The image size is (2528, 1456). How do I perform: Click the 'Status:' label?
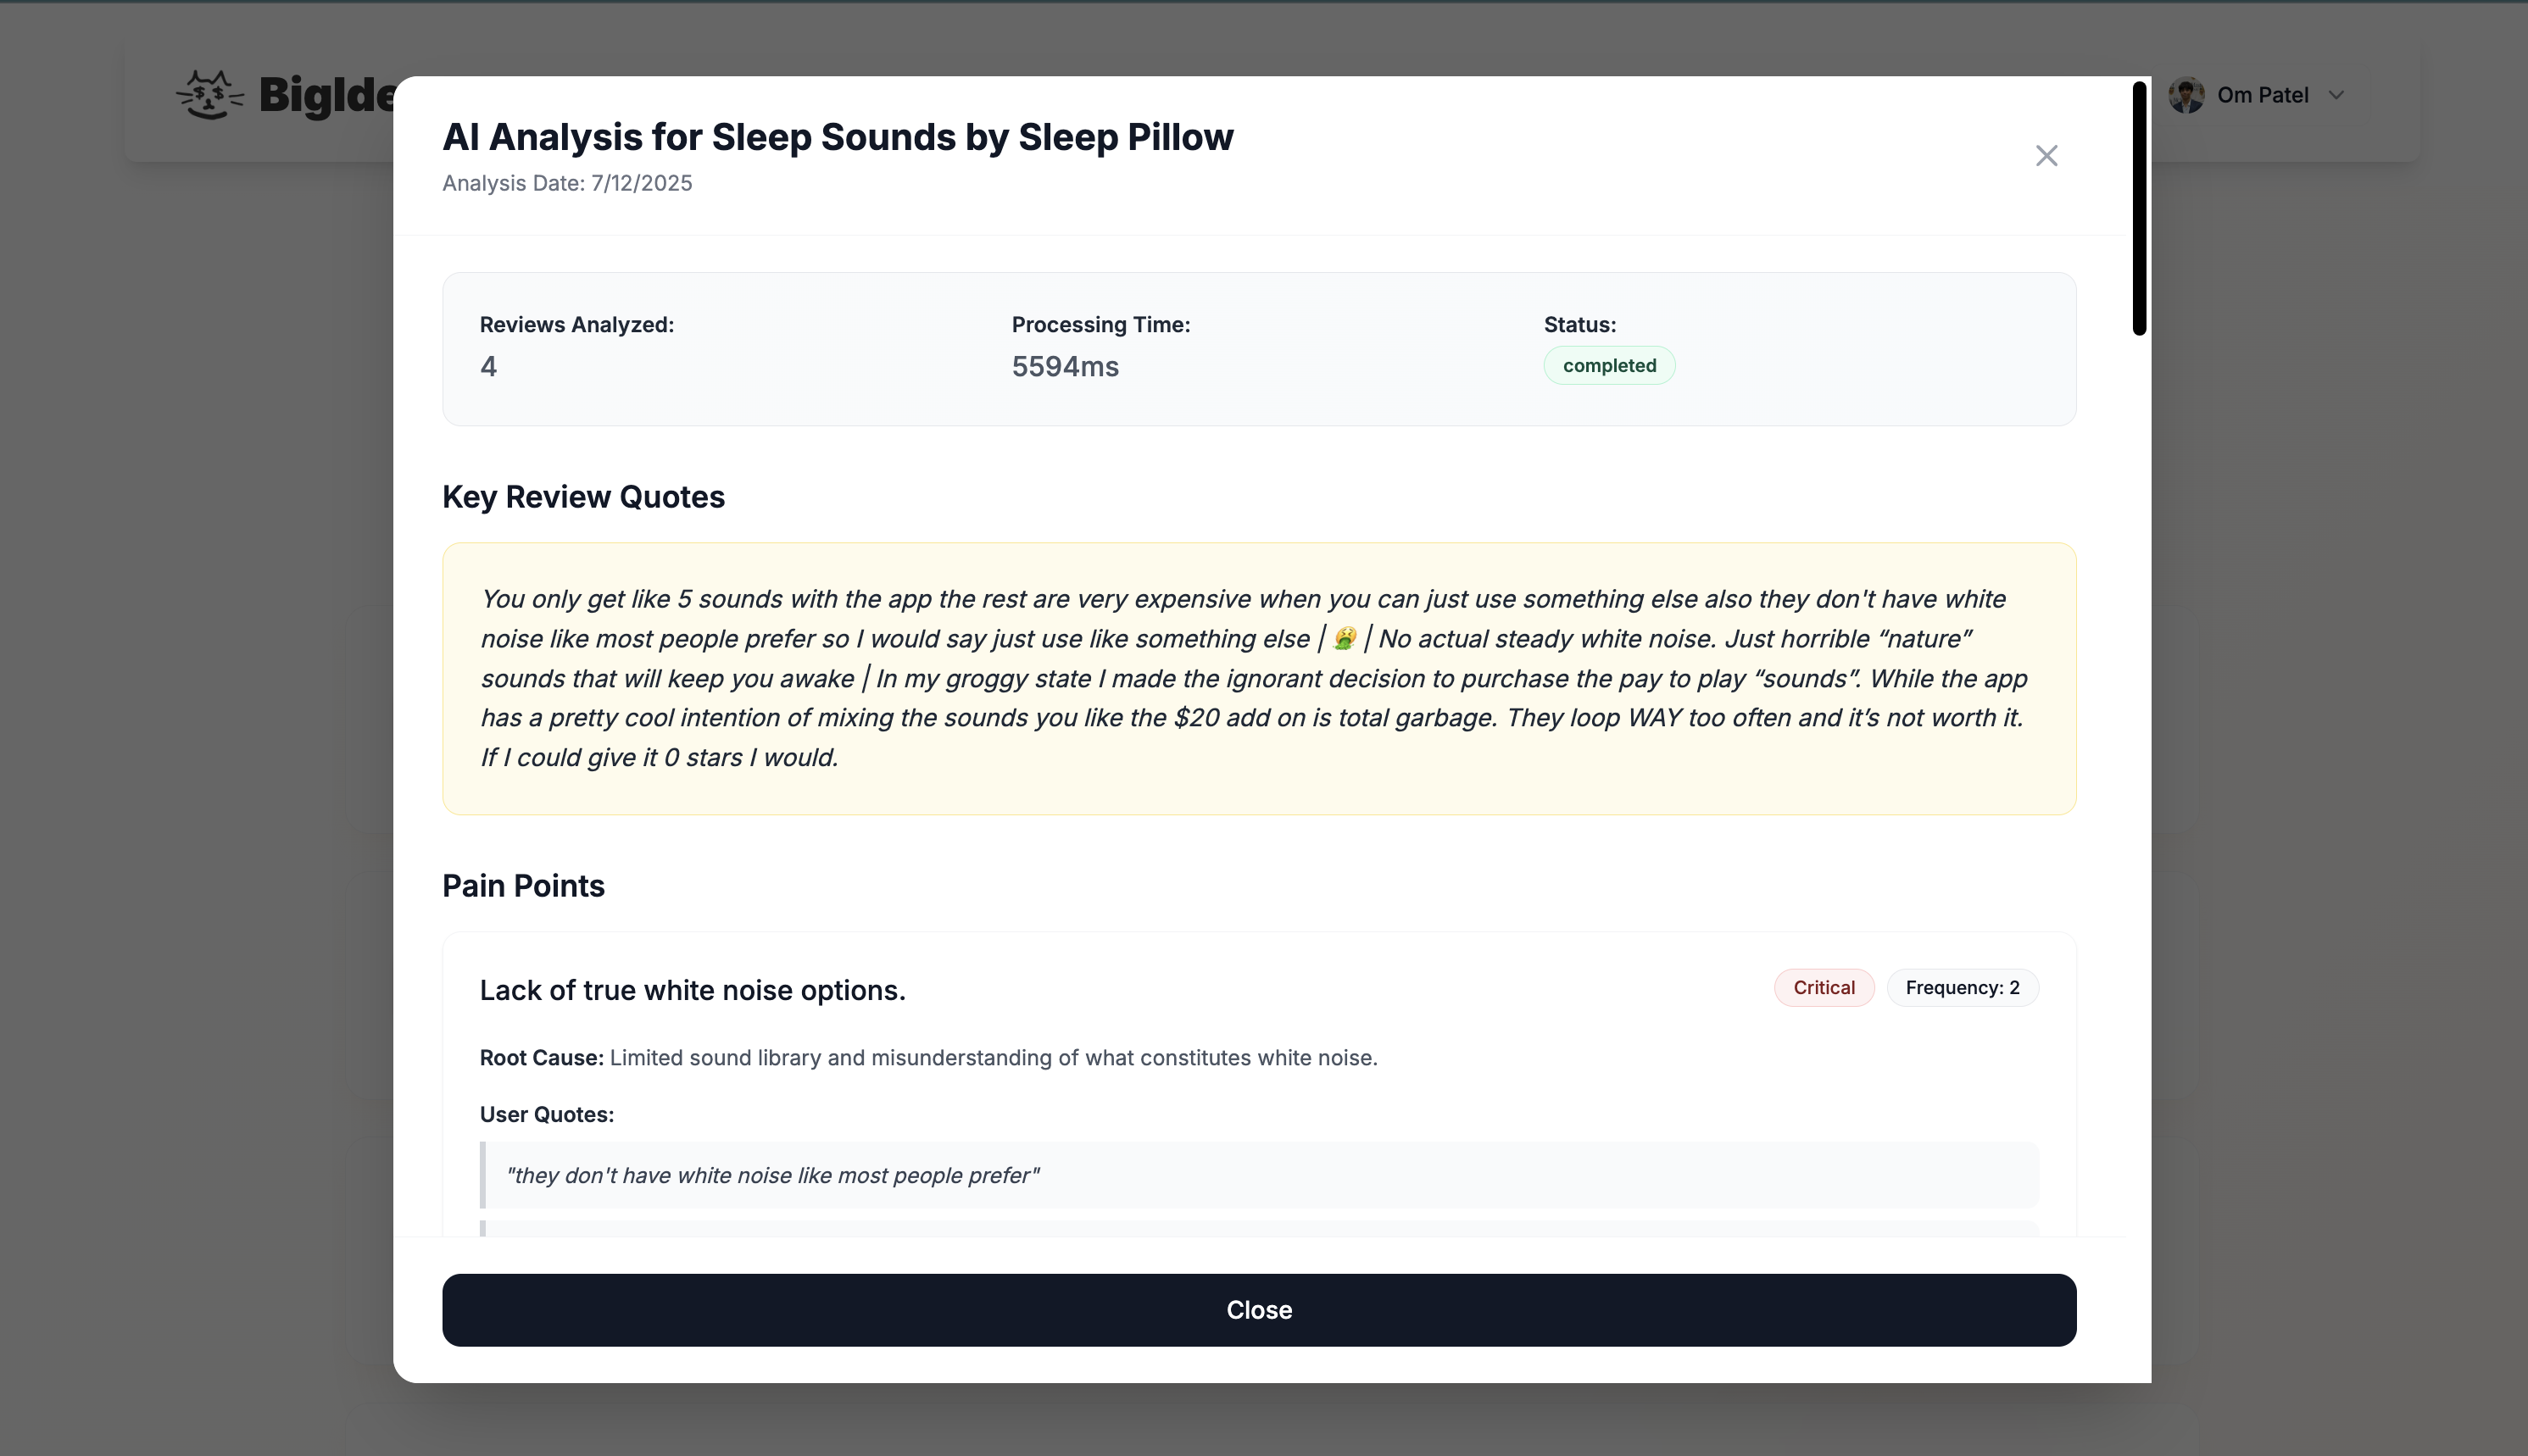pos(1580,325)
